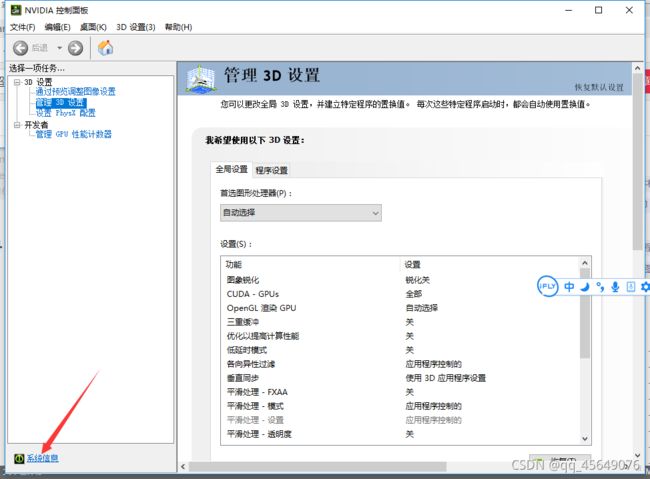Viewport: 650px width, 479px height.
Task: Toggle iFLY moon mode icon
Action: pos(585,287)
